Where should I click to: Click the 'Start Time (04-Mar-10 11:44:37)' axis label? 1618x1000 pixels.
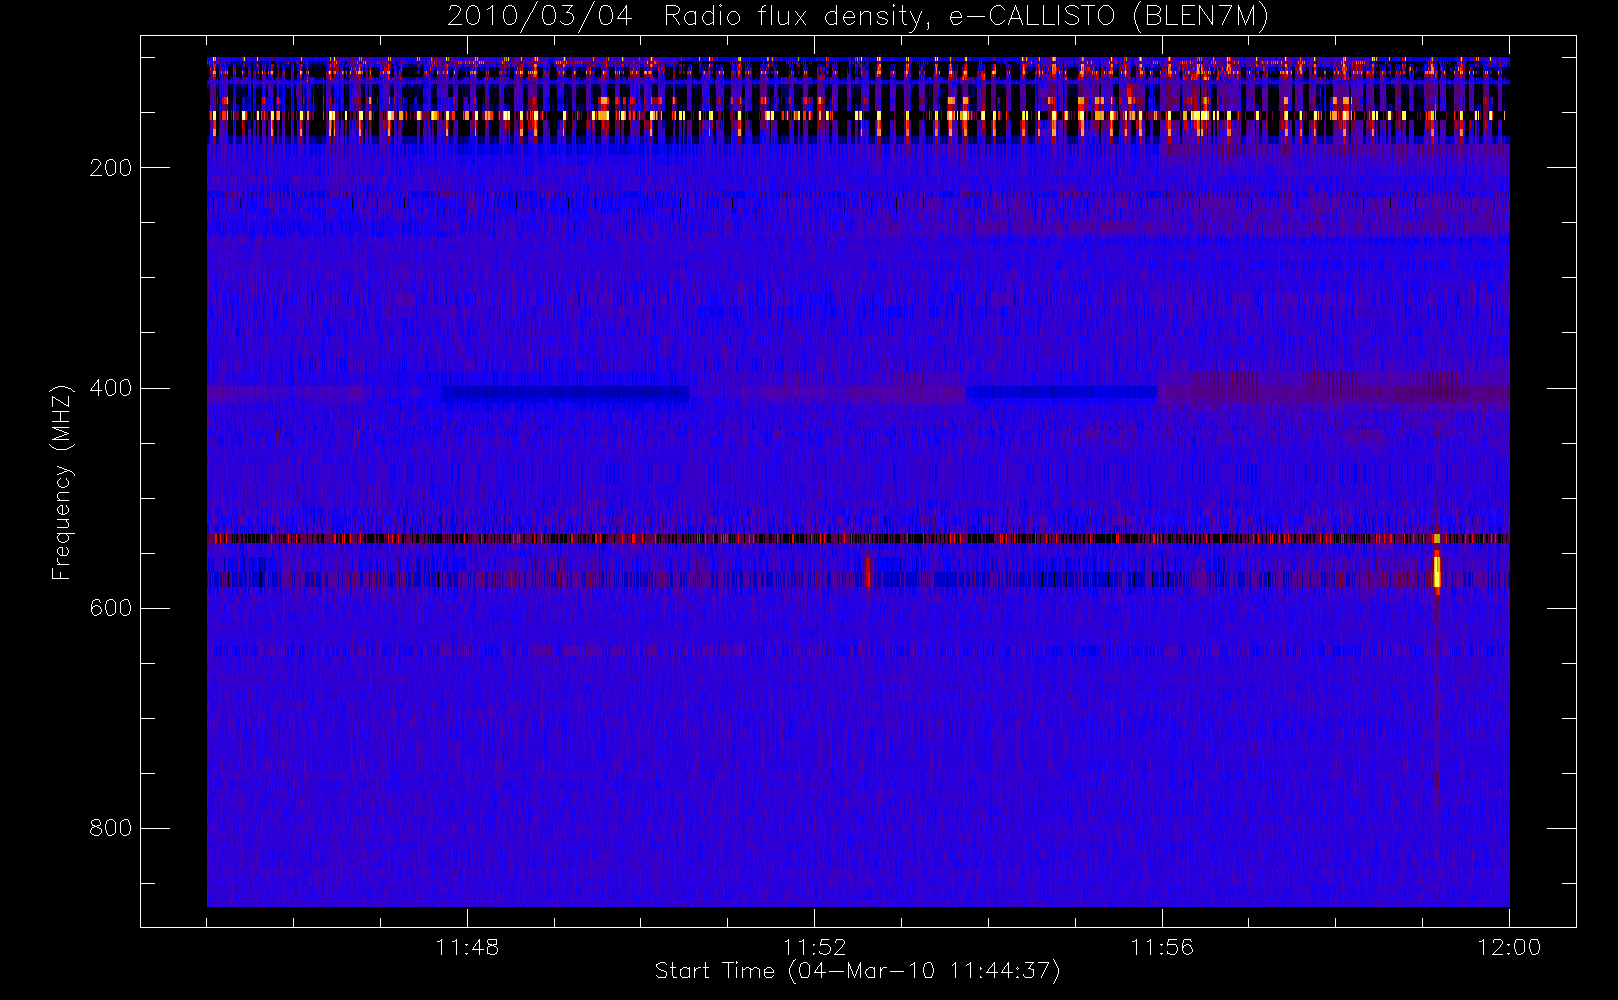[857, 971]
